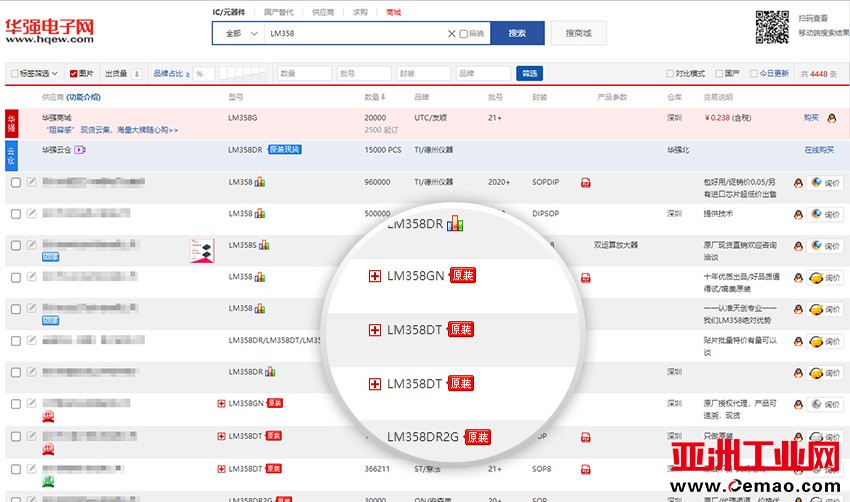Screen dimensions: 850x502
Task: Open chart icon beside LM358S
Action: [264, 245]
